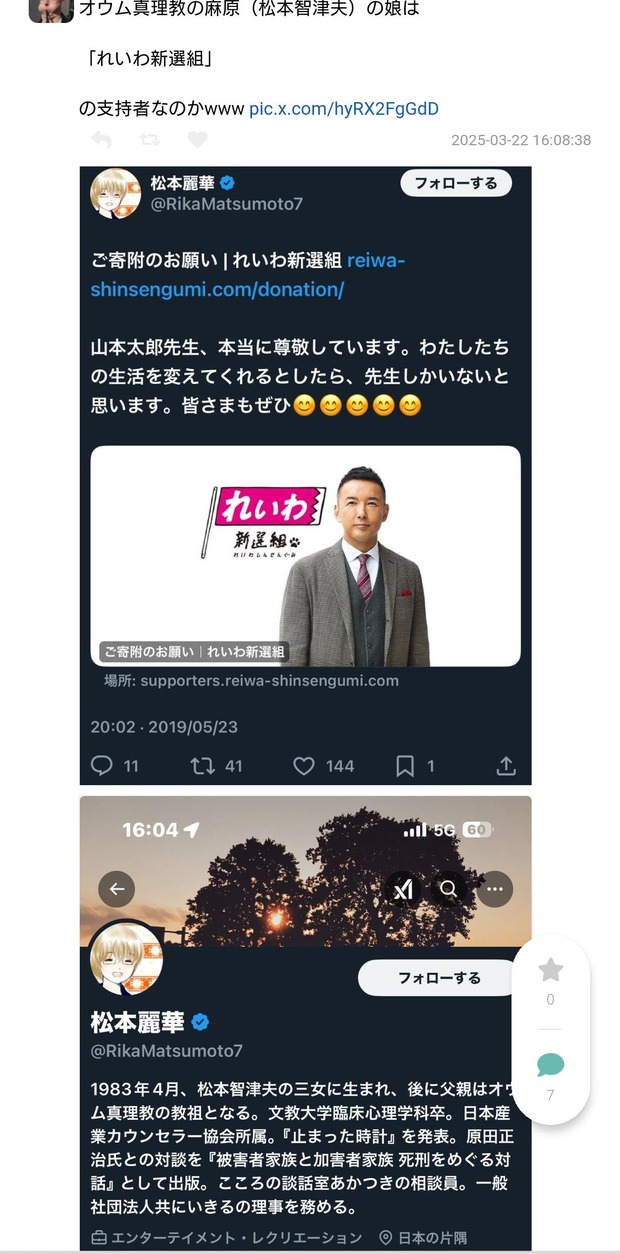
Task: Open the pic.x.com/hyRX2FgGdD link
Action: [x=343, y=108]
